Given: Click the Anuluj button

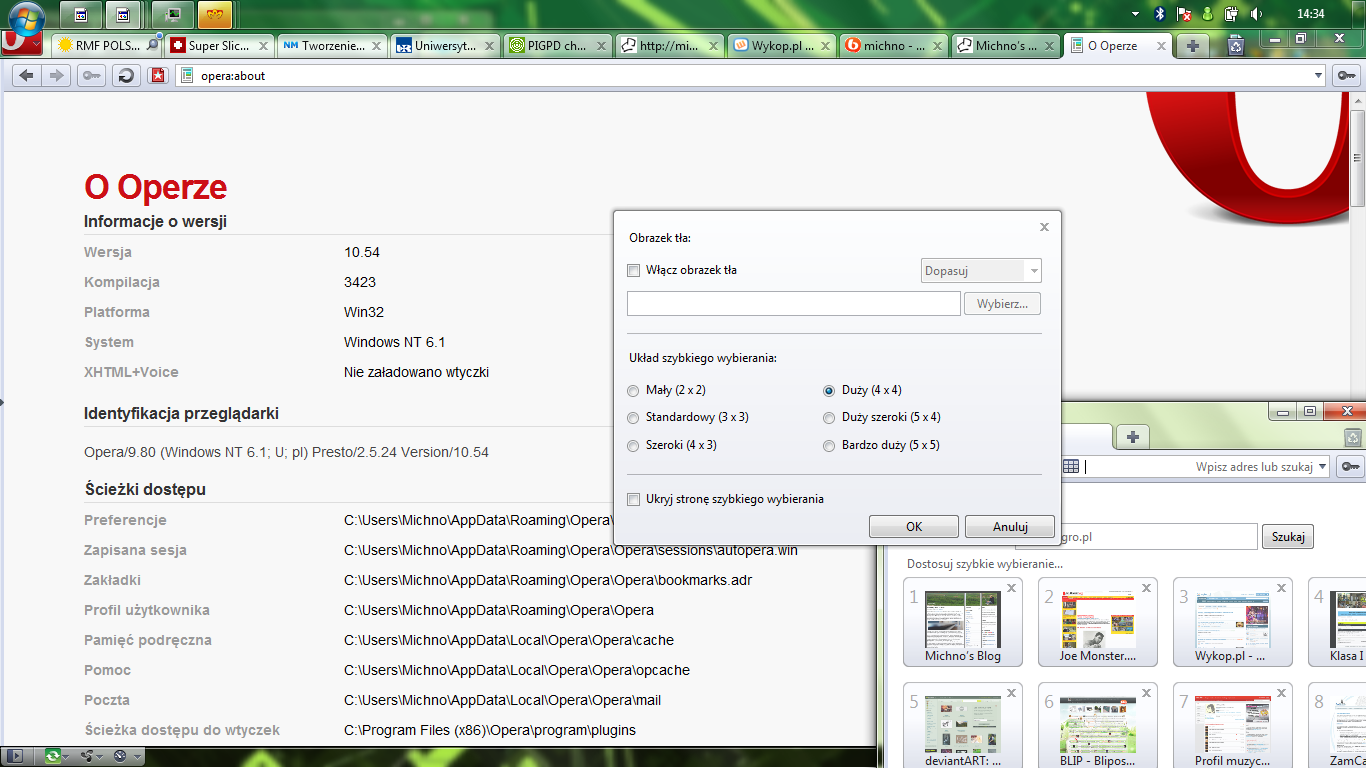Looking at the screenshot, I should [x=1010, y=527].
